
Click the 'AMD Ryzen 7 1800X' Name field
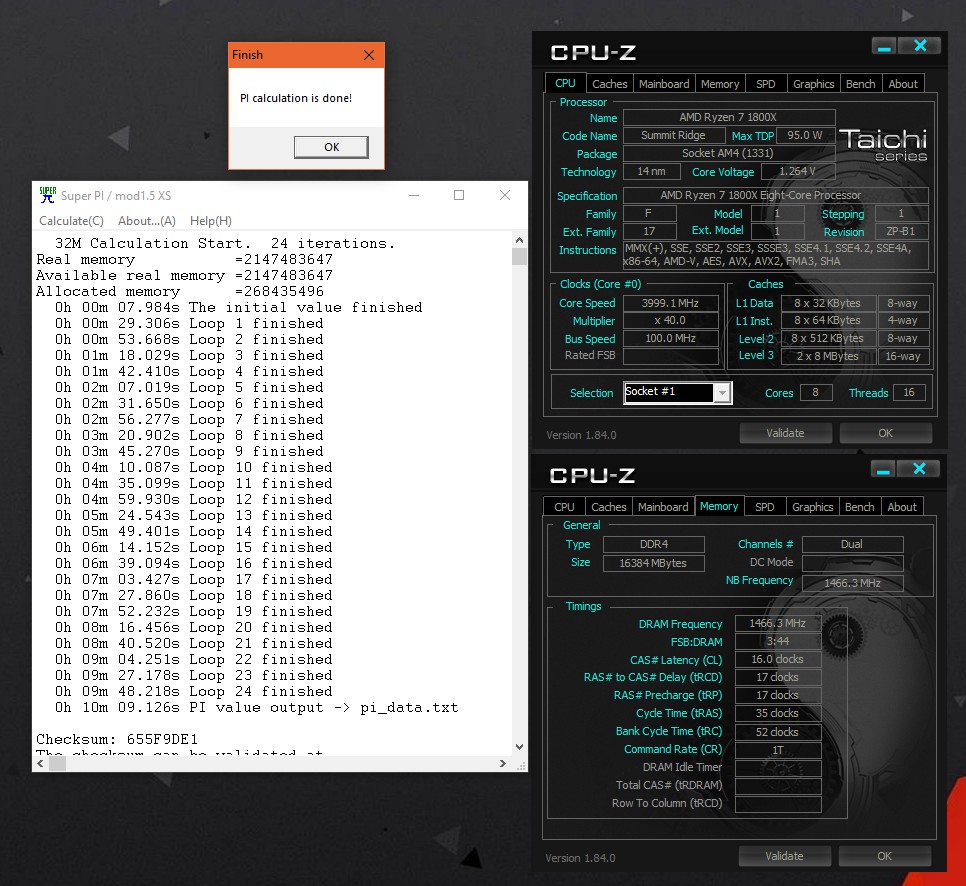pos(729,117)
